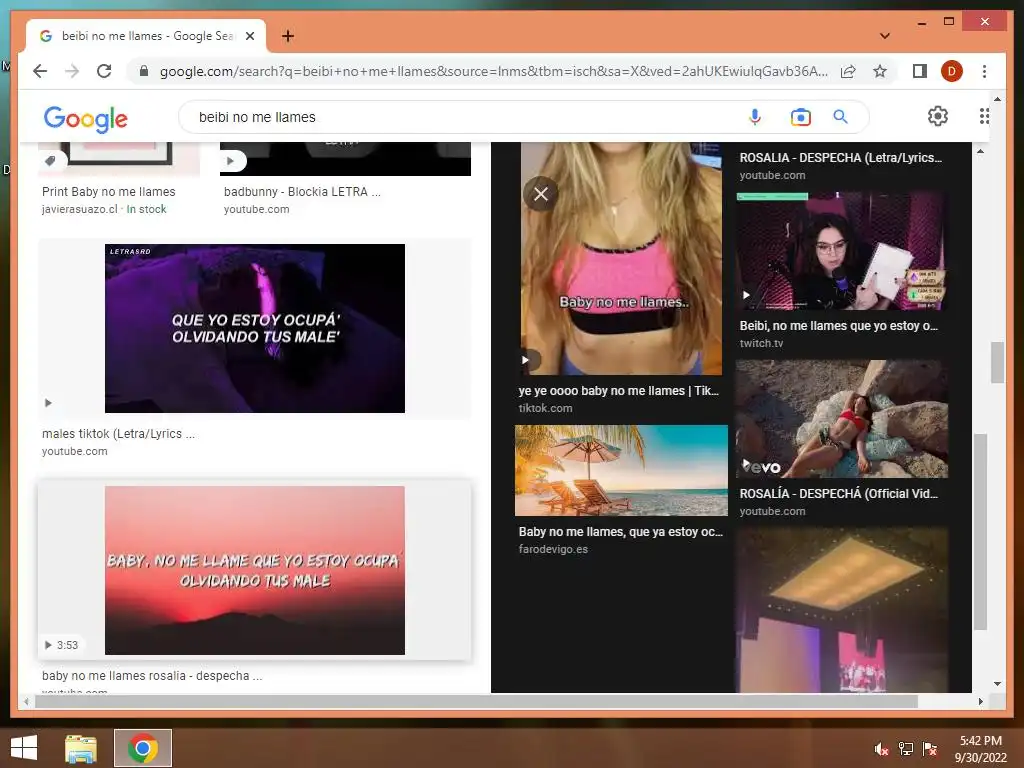Open the TikTok Baby no me llames image
The height and width of the screenshot is (768, 1024).
[621, 259]
